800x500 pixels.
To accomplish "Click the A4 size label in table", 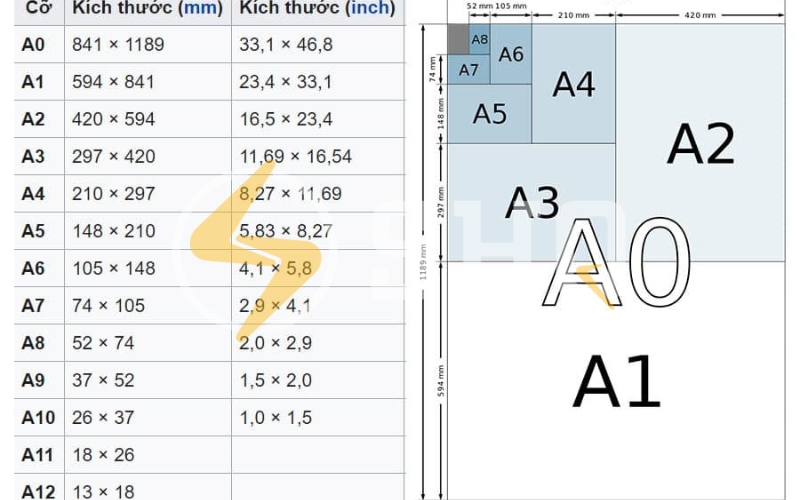I will point(33,194).
